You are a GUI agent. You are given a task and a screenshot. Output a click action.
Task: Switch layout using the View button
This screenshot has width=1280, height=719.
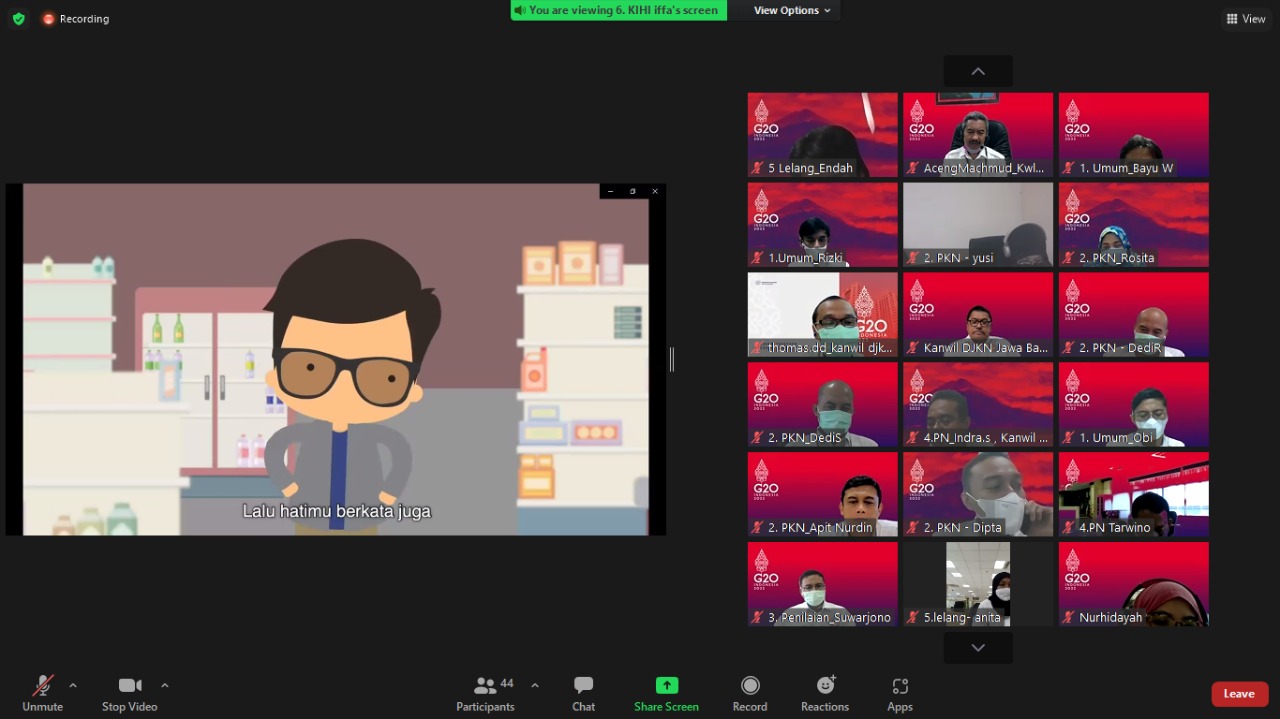[x=1246, y=19]
